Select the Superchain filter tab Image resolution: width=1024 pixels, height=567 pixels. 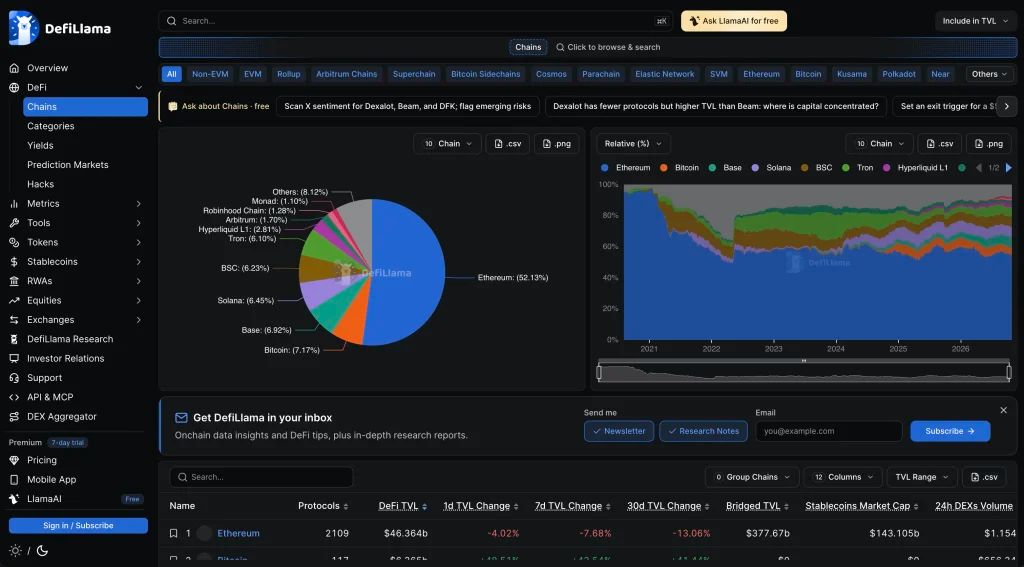(414, 74)
